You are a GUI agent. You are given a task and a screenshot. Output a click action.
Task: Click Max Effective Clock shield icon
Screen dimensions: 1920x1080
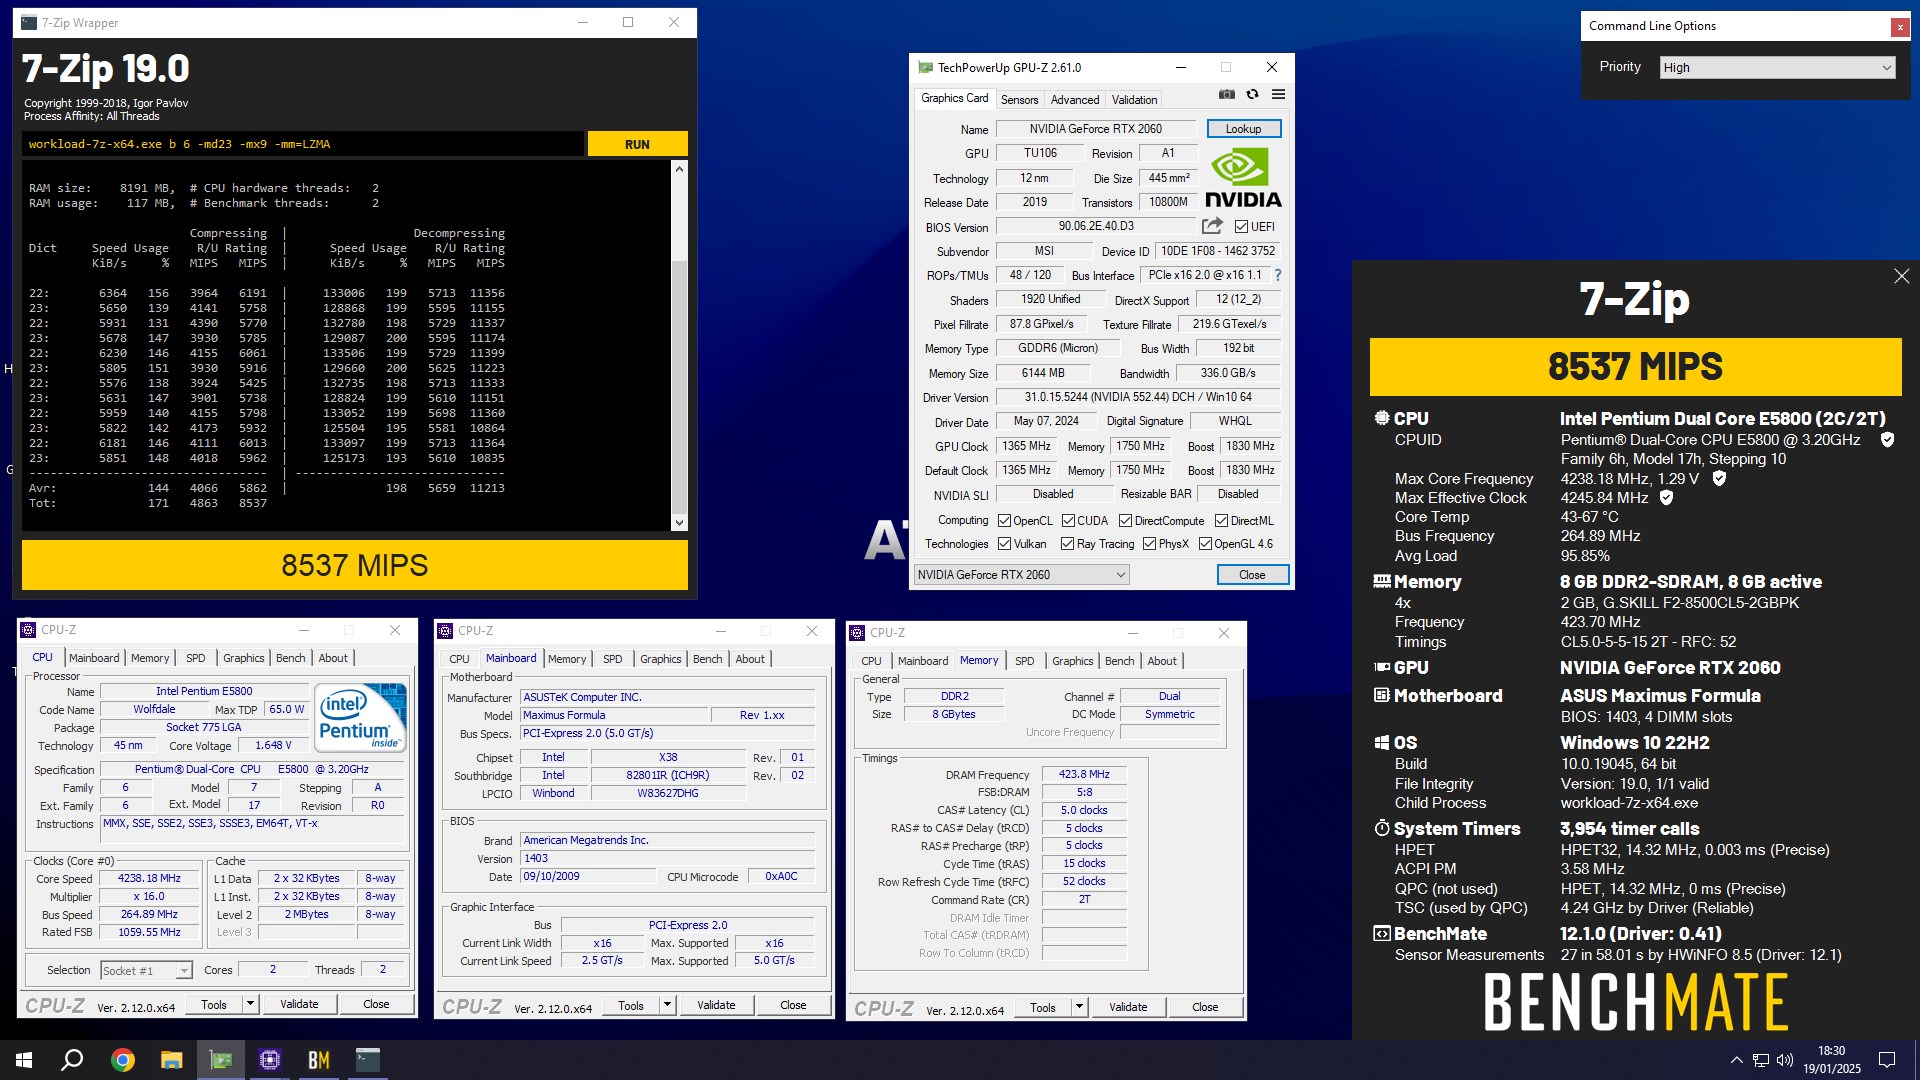[x=1666, y=498]
